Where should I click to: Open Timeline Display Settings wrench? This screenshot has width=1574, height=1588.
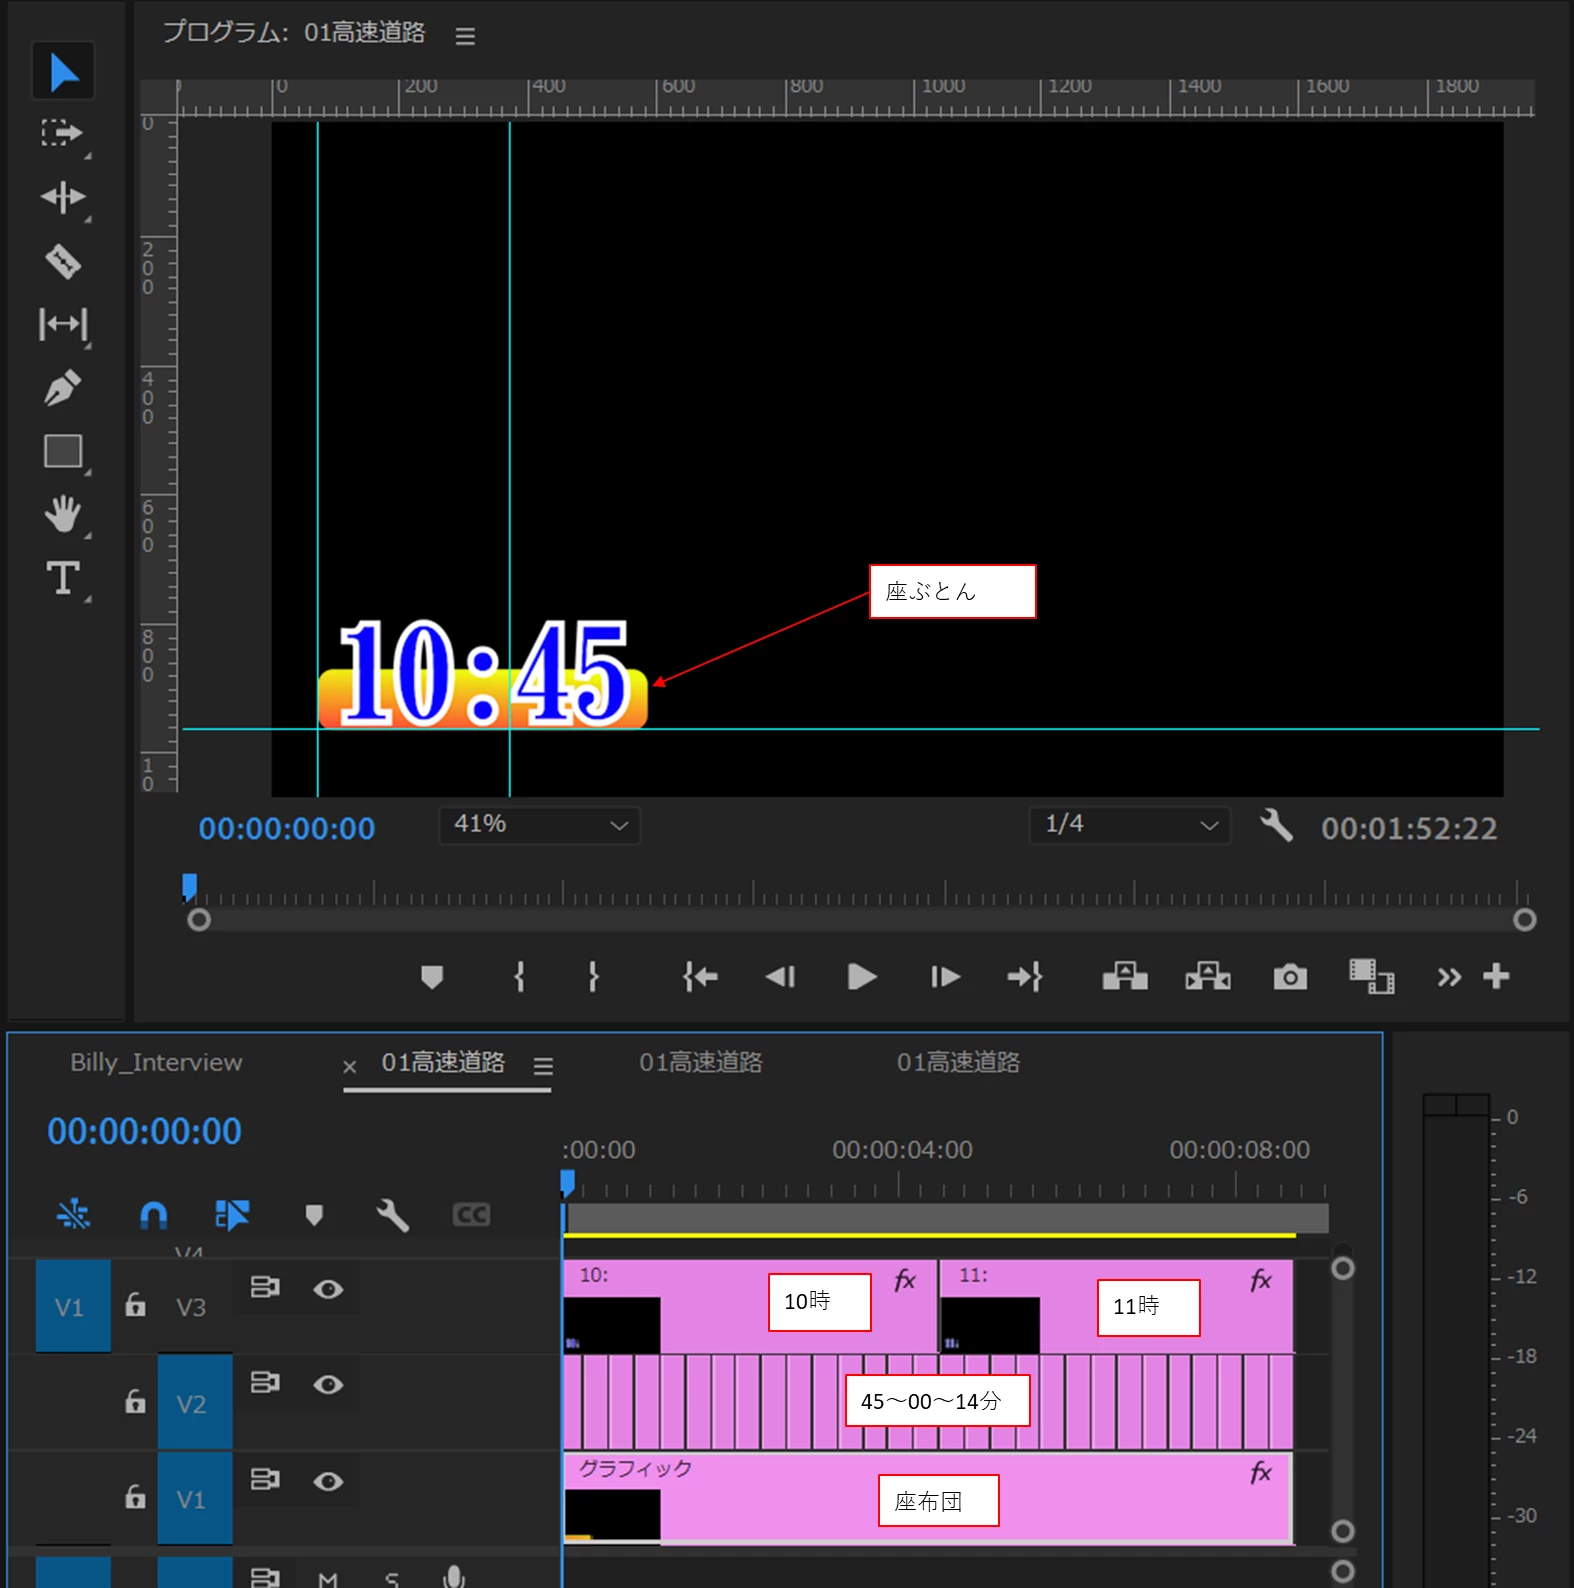[392, 1215]
